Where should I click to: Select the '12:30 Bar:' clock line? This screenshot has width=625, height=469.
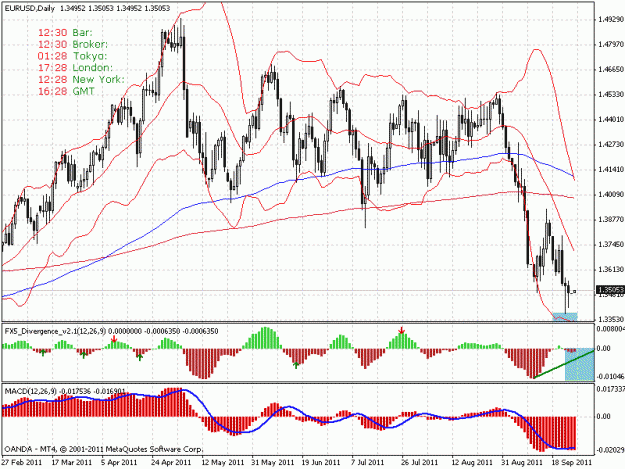(65, 33)
